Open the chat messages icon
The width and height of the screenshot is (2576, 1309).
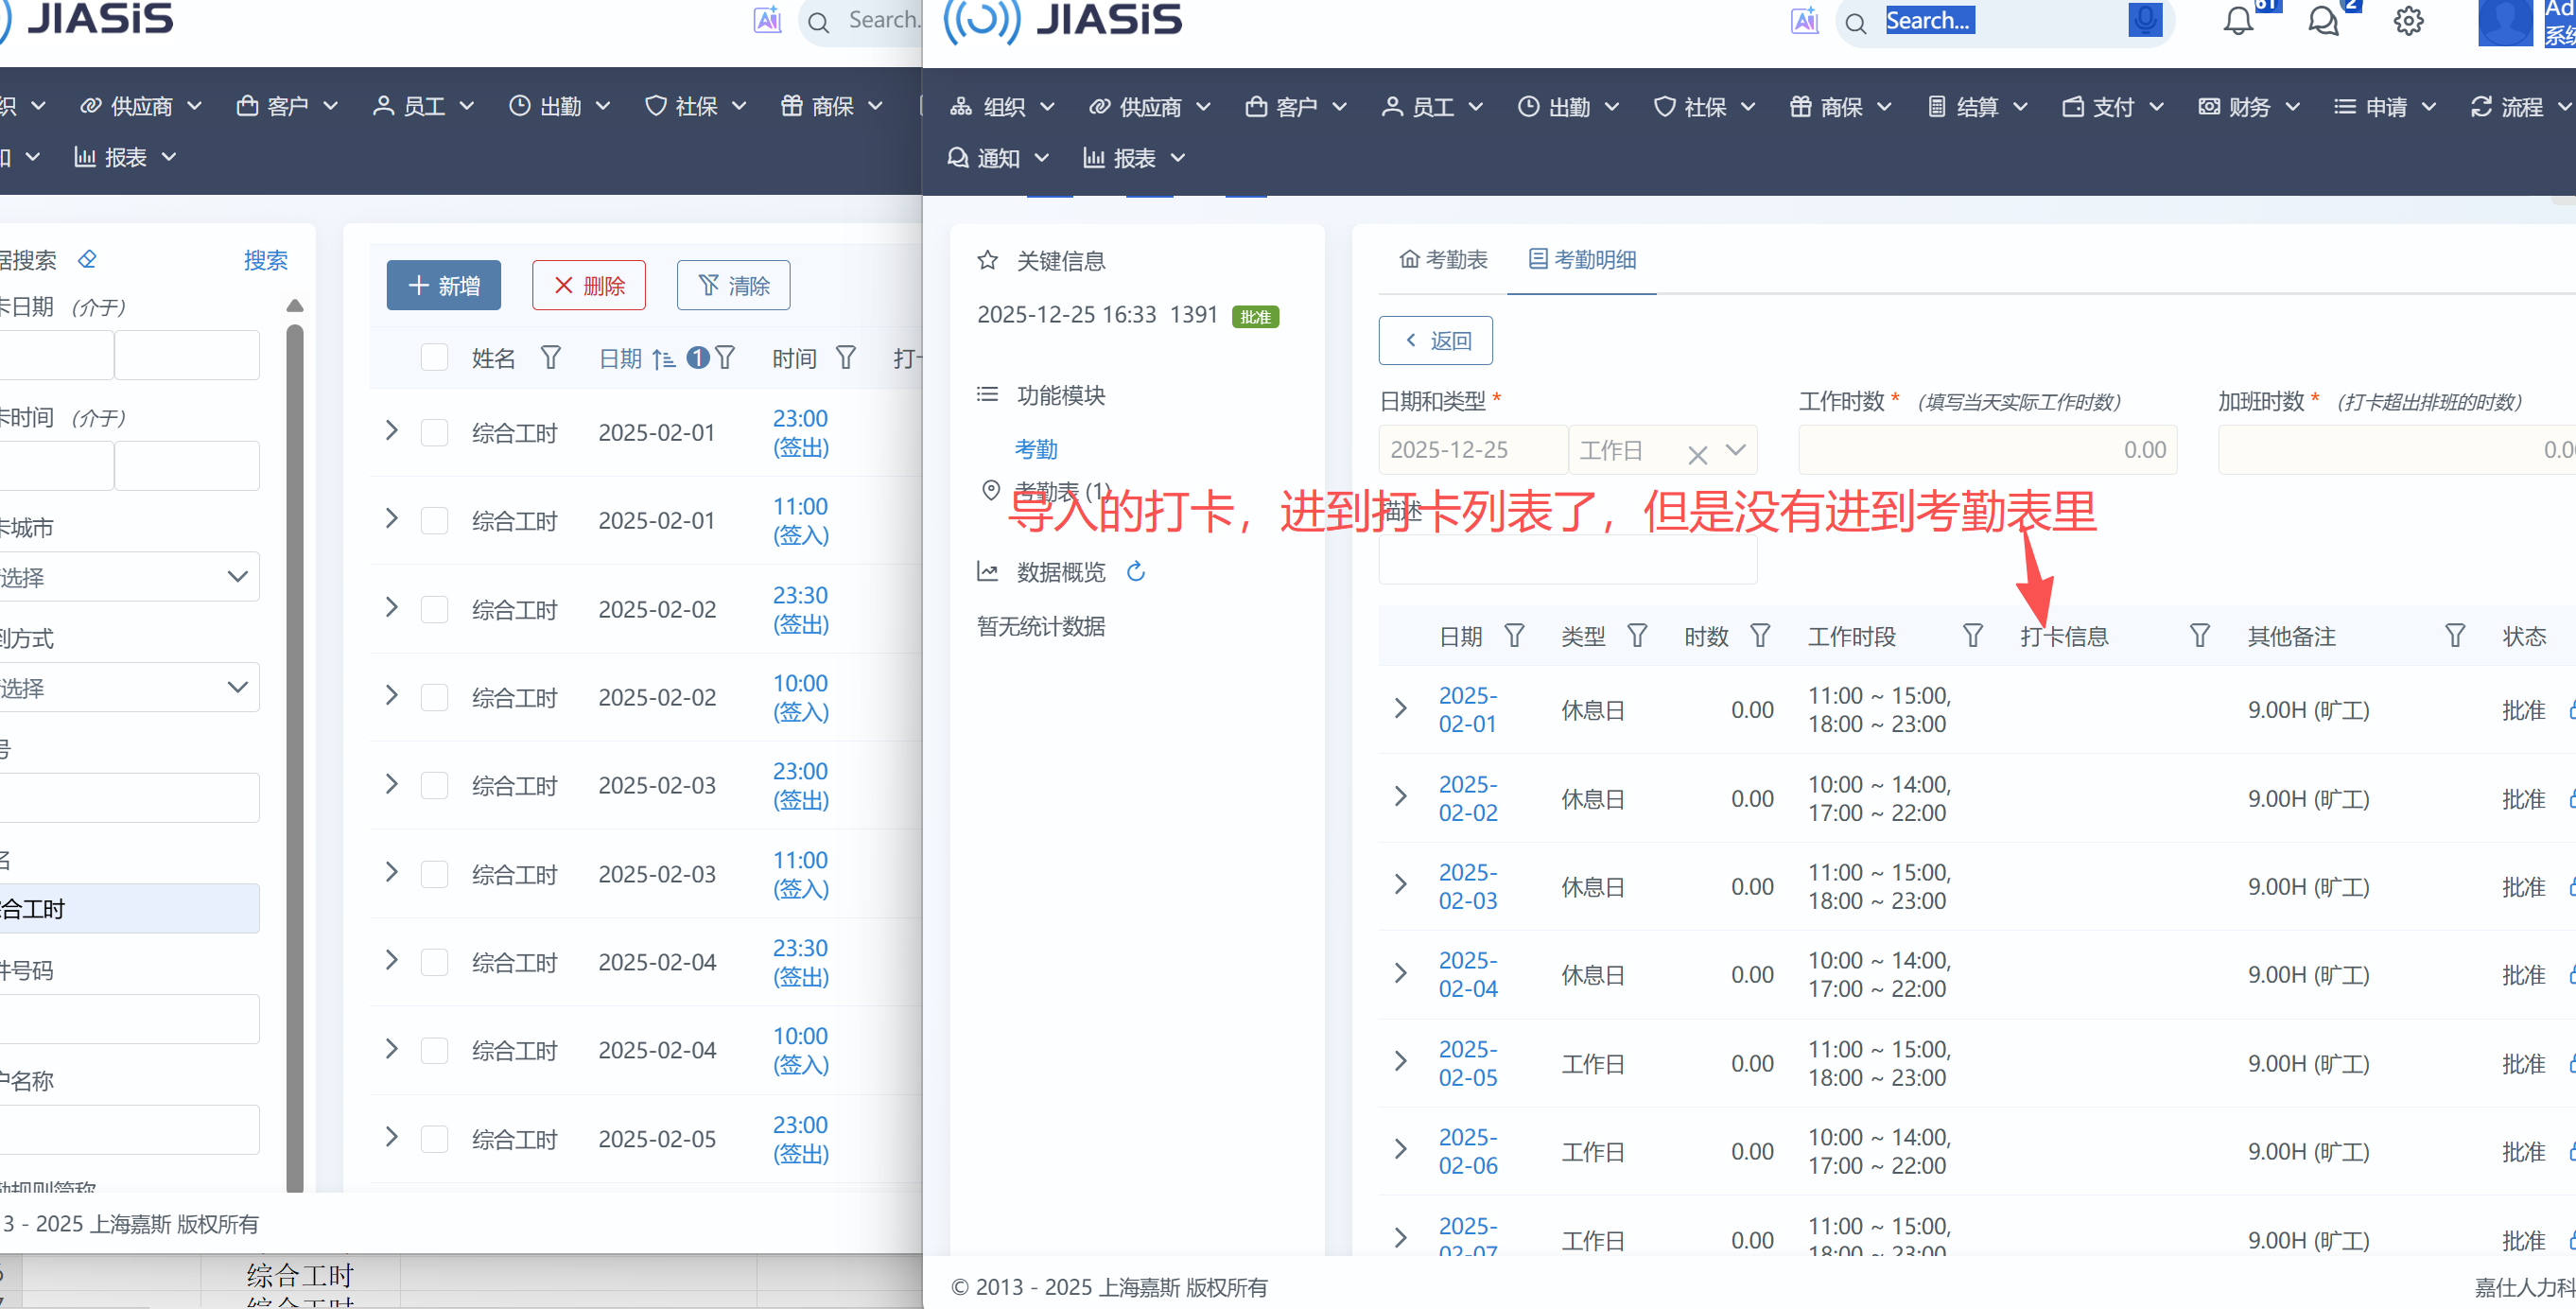(2323, 21)
